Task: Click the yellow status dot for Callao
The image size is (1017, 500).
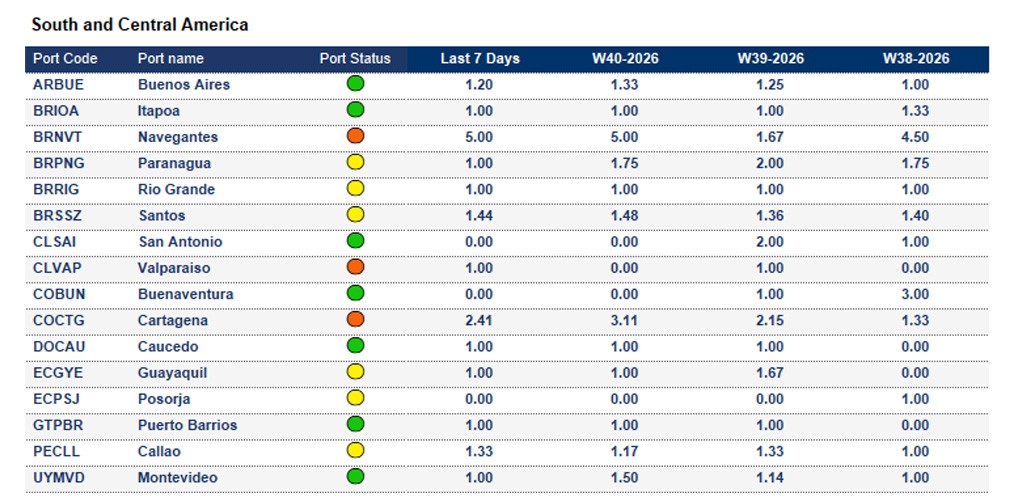Action: [355, 450]
